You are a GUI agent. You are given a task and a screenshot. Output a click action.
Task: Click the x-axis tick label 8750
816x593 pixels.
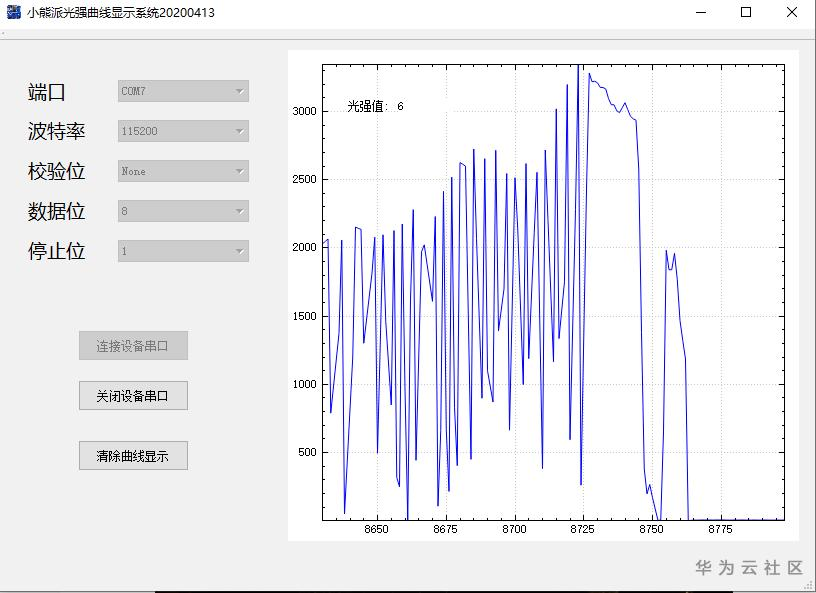point(652,529)
